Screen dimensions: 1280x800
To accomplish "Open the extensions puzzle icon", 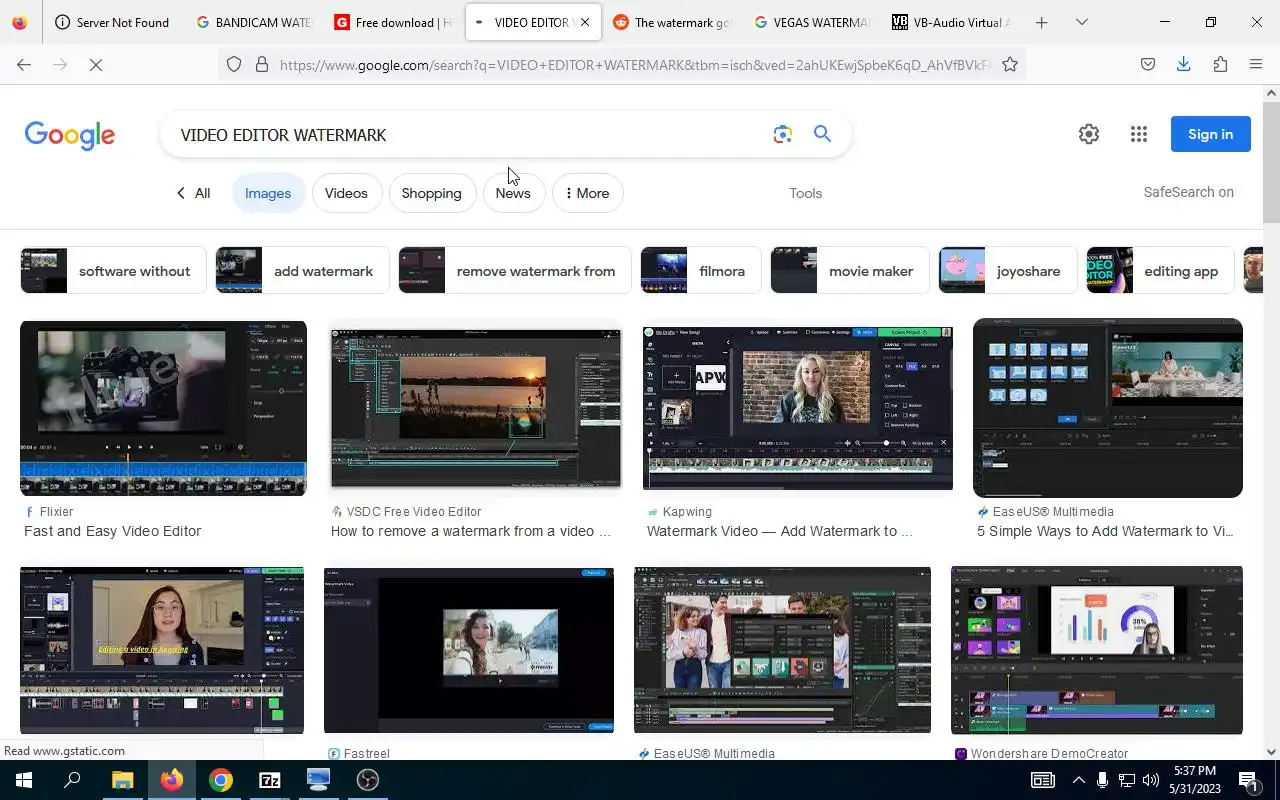I will pyautogui.click(x=1220, y=65).
